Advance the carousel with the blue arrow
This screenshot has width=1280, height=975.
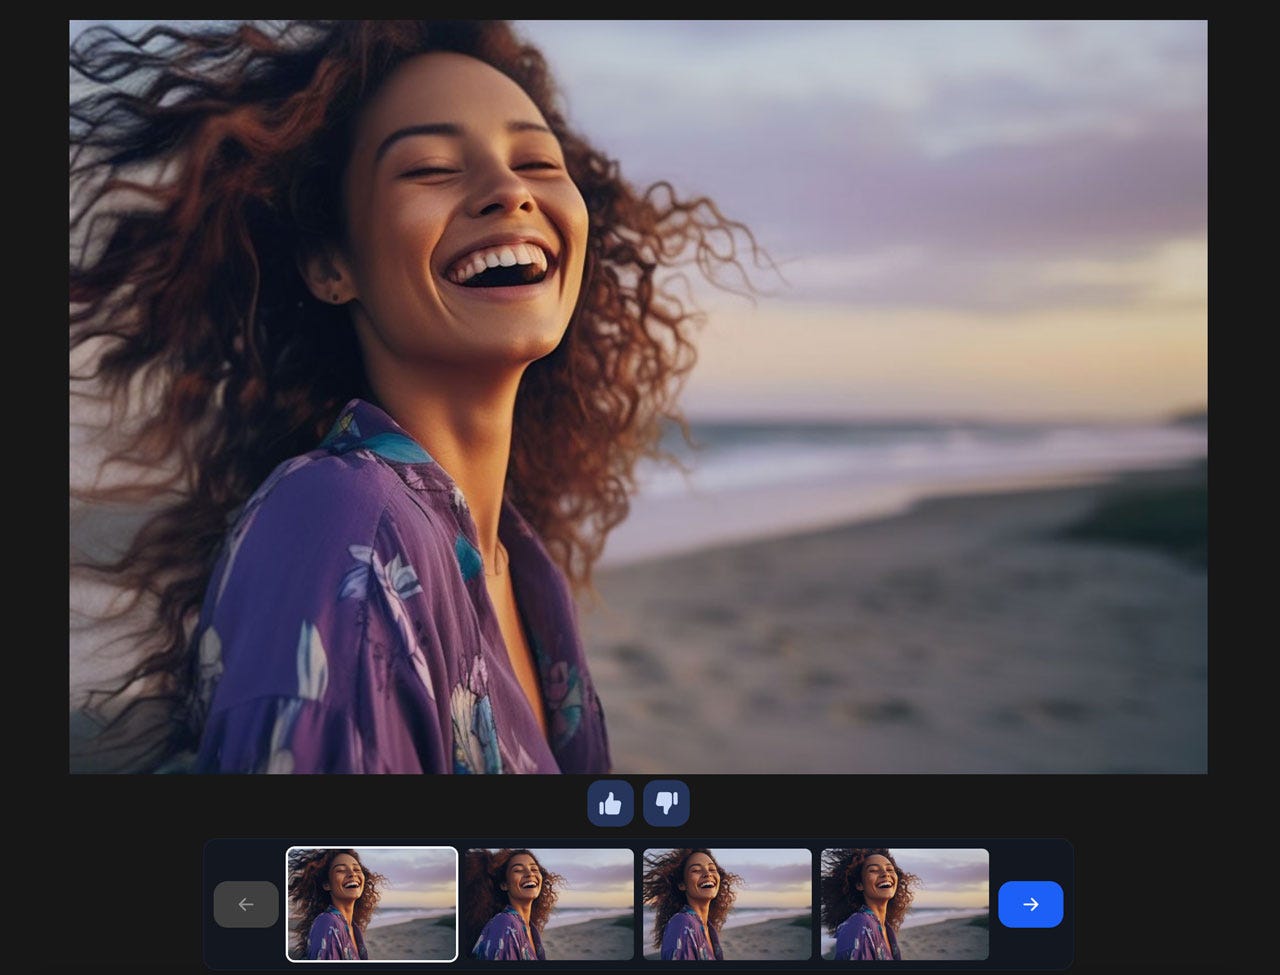(1030, 903)
